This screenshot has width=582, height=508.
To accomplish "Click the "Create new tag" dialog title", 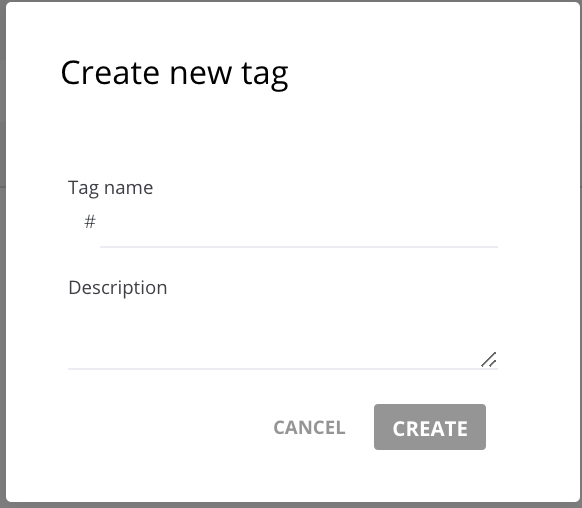I will (x=174, y=73).
